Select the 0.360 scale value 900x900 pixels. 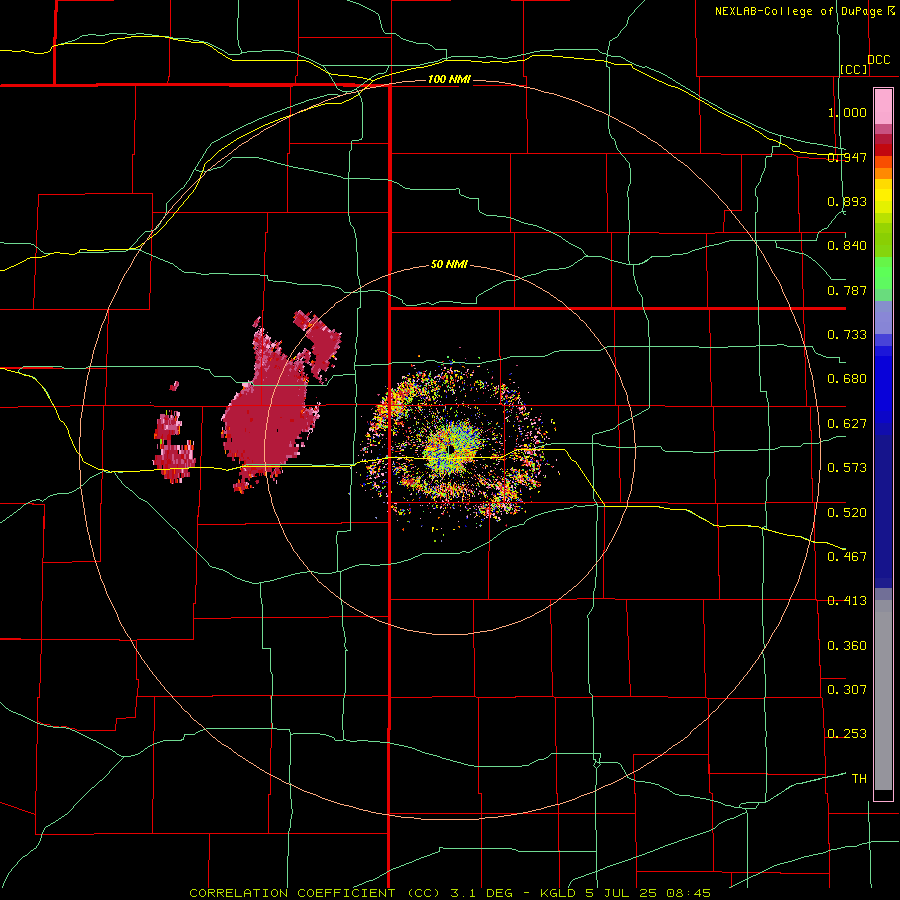point(847,645)
